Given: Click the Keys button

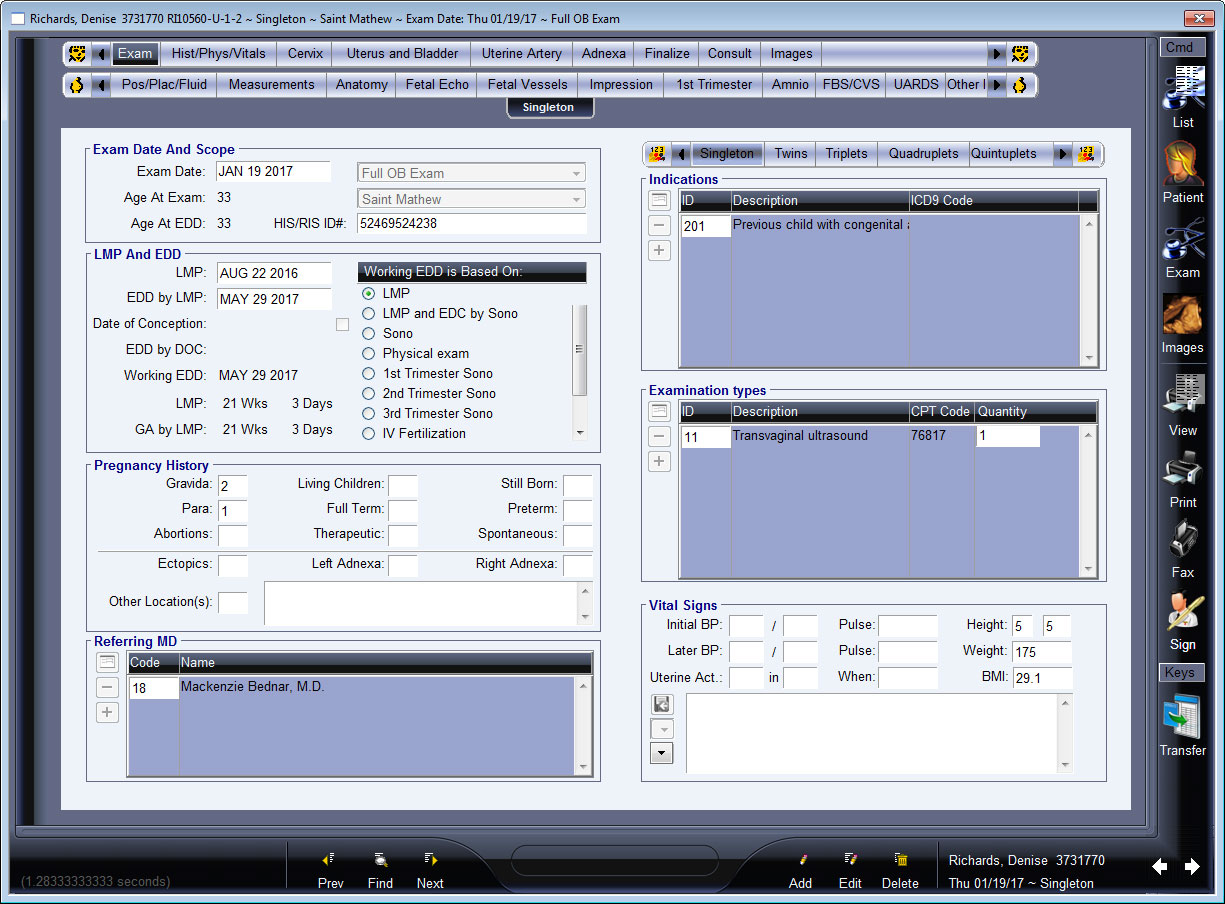Looking at the screenshot, I should coord(1182,672).
